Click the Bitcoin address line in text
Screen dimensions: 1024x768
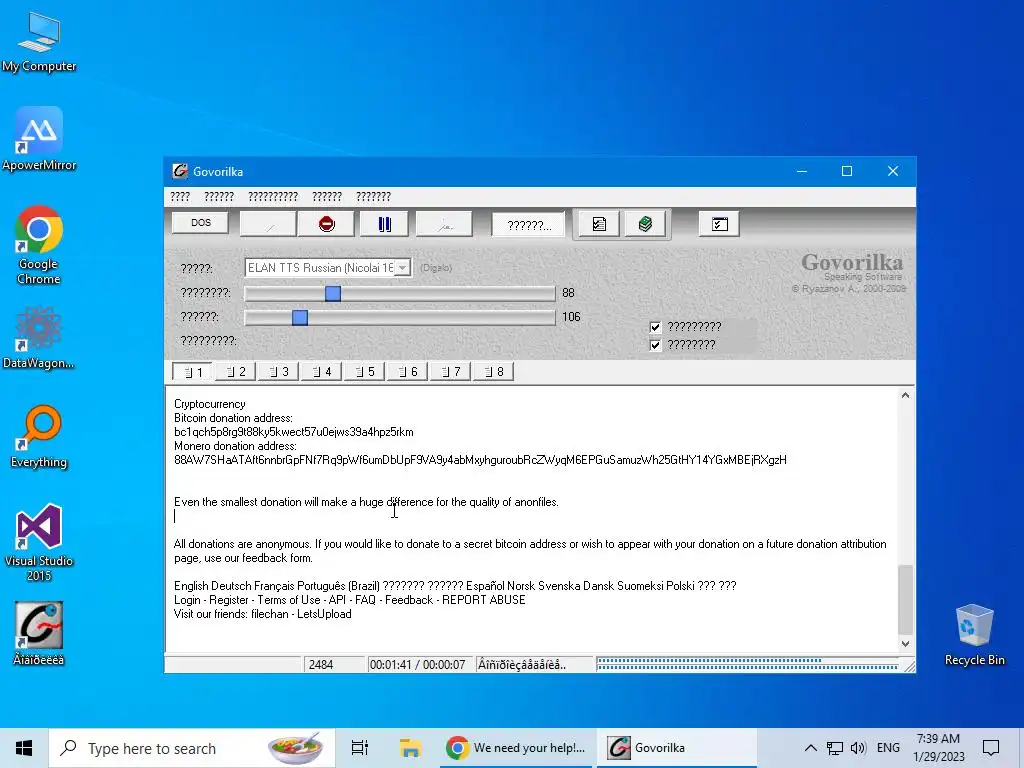[x=293, y=432]
